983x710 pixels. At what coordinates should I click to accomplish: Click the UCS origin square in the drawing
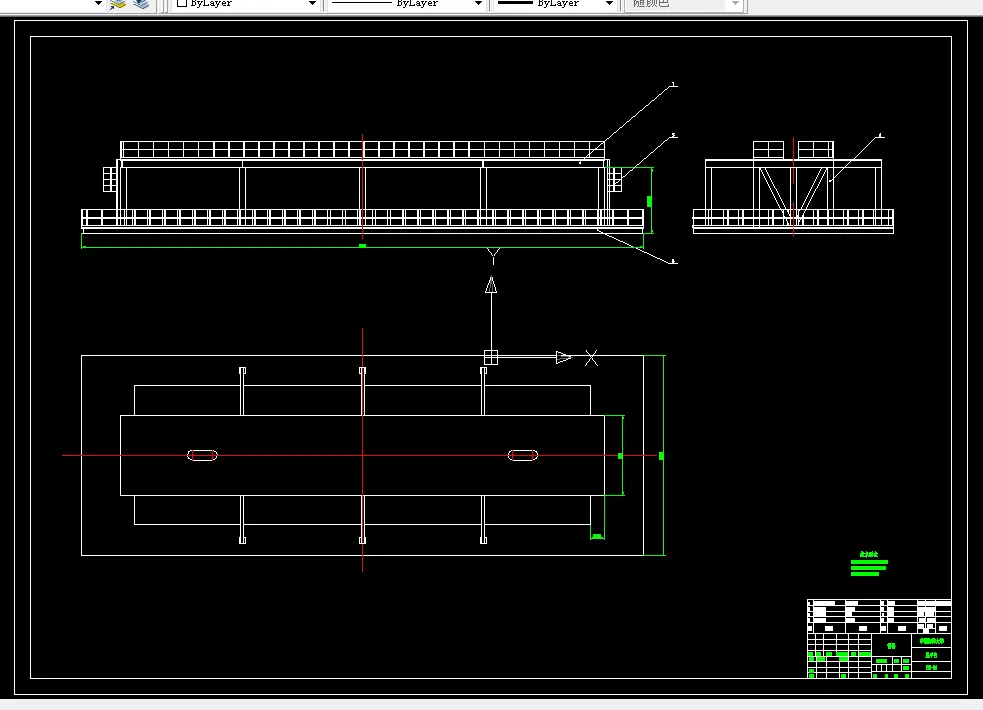(x=491, y=357)
